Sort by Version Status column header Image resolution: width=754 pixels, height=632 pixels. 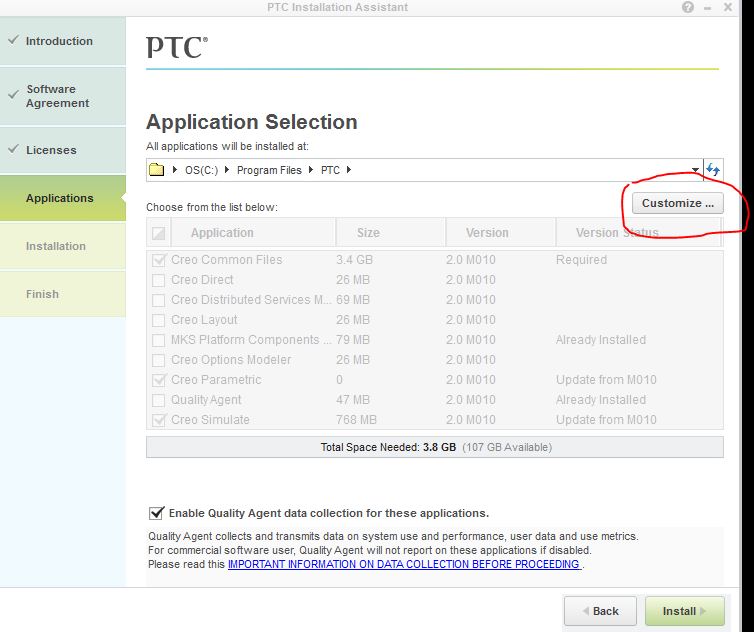[x=638, y=233]
